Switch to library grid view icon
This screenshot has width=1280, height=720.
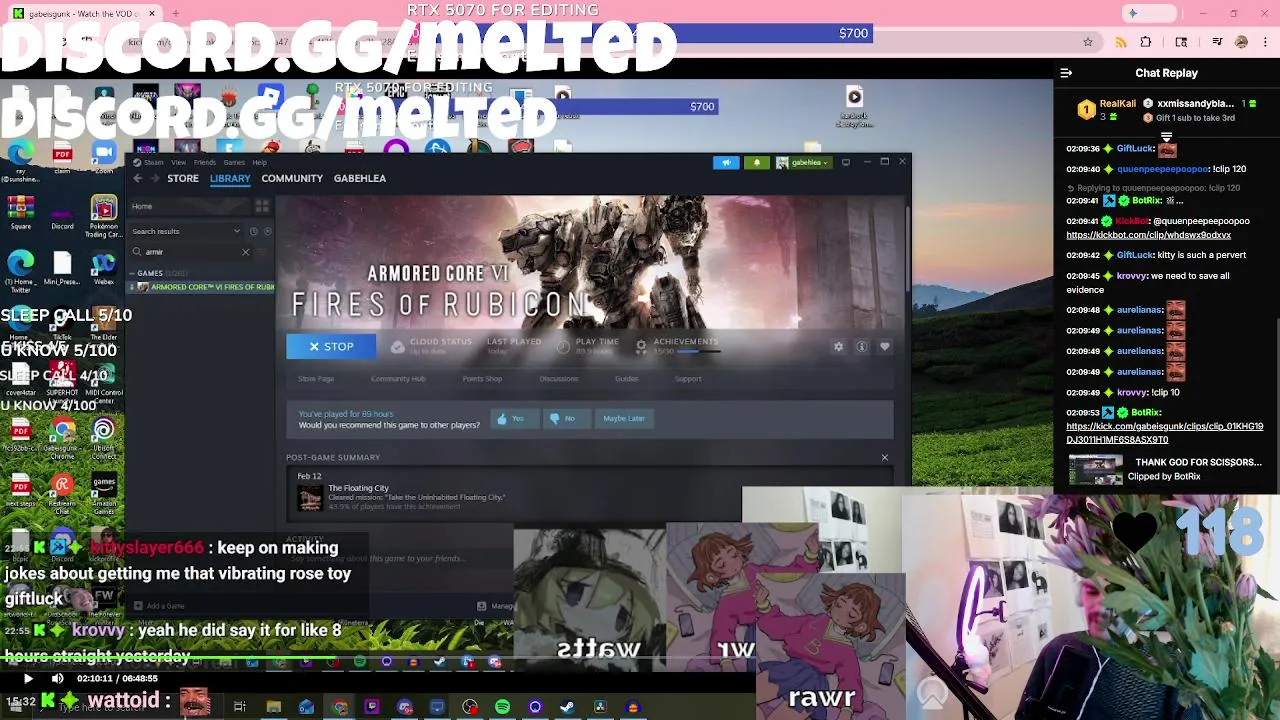coord(262,206)
